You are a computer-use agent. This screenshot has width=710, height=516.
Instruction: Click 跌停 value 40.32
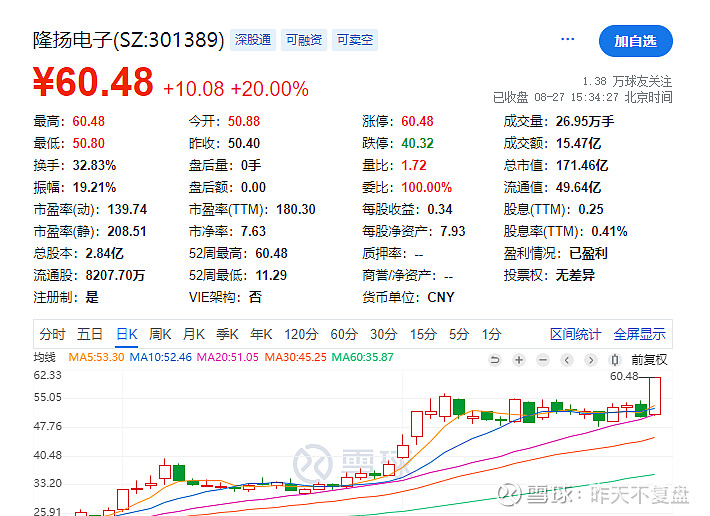tap(417, 143)
